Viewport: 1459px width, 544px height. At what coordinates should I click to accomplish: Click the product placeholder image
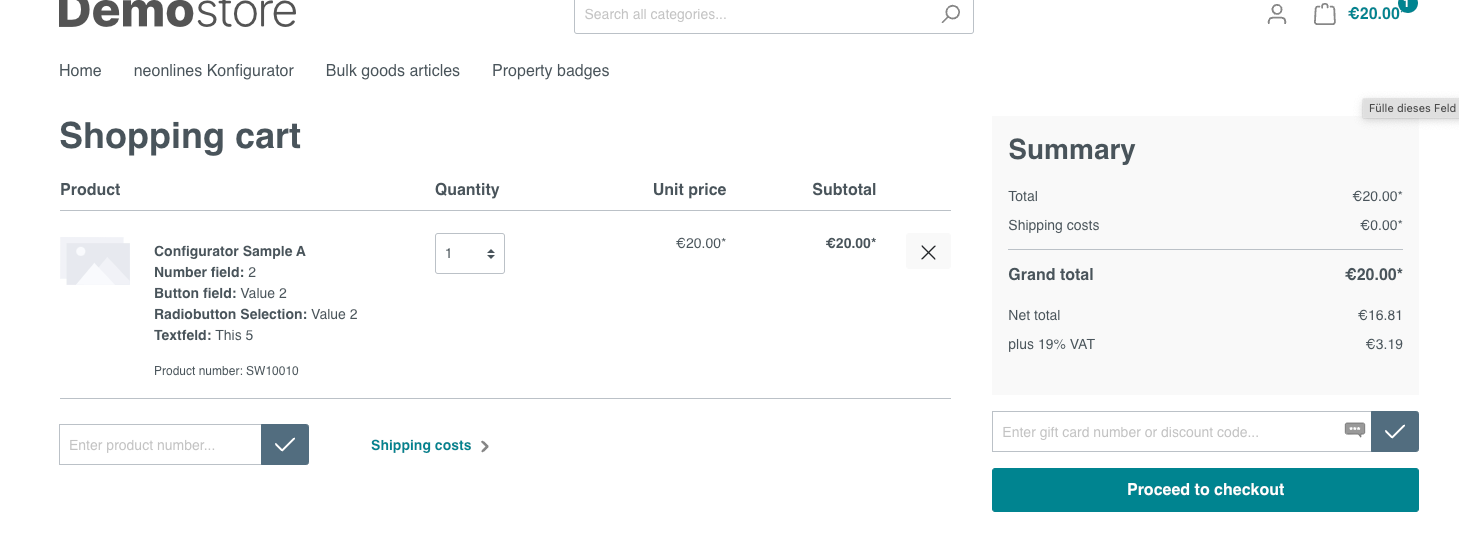95,261
